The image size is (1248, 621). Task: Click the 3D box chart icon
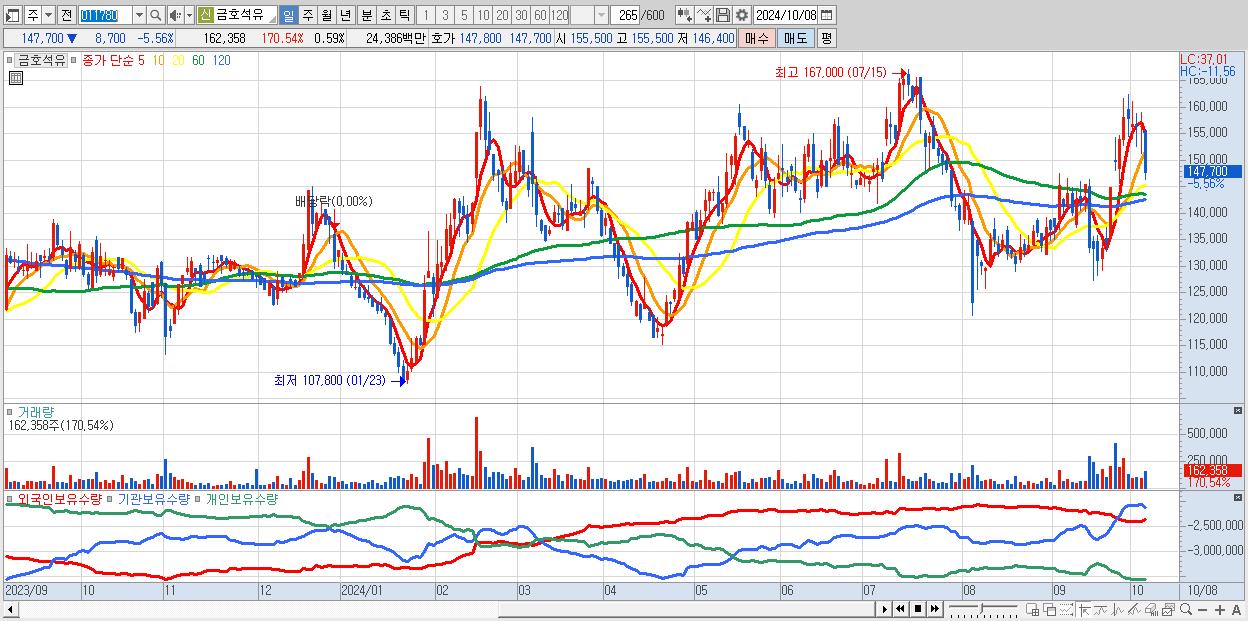point(1151,609)
